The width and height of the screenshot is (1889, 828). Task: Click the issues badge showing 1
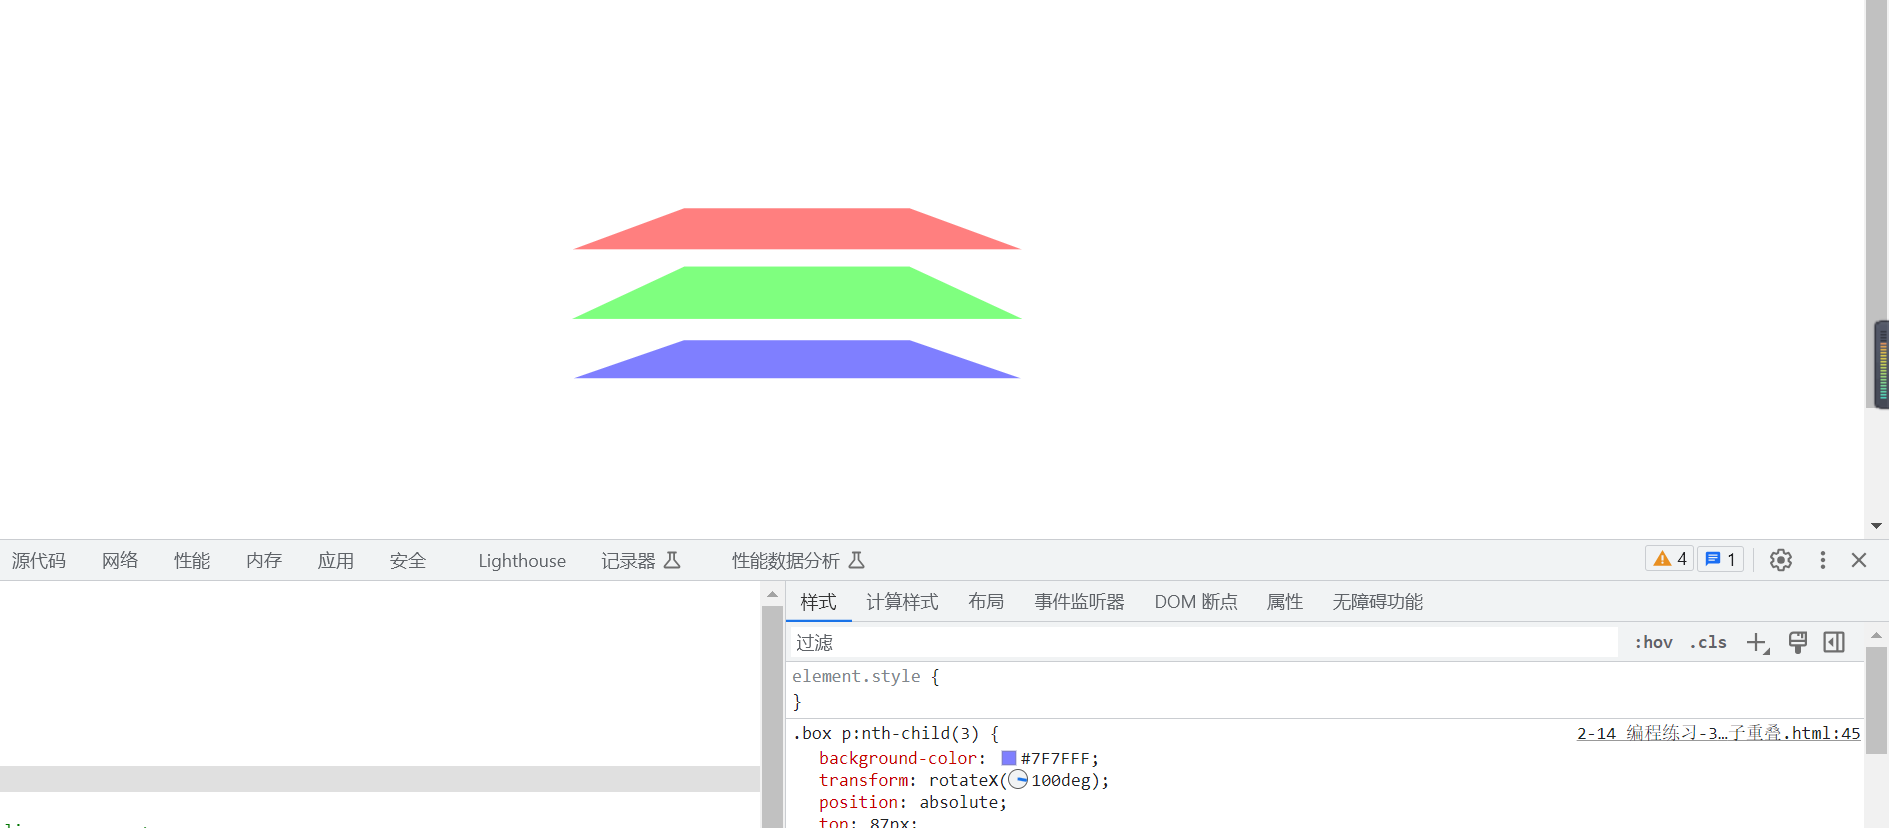tap(1720, 559)
